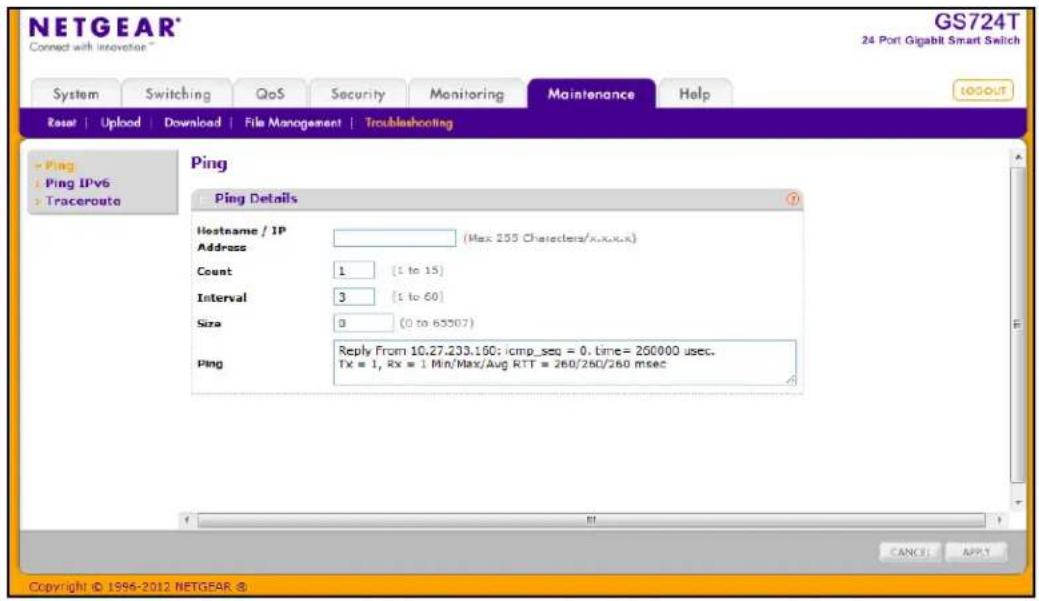Click the GS724T model name
Viewport: 1039px width, 601px height.
click(x=977, y=22)
